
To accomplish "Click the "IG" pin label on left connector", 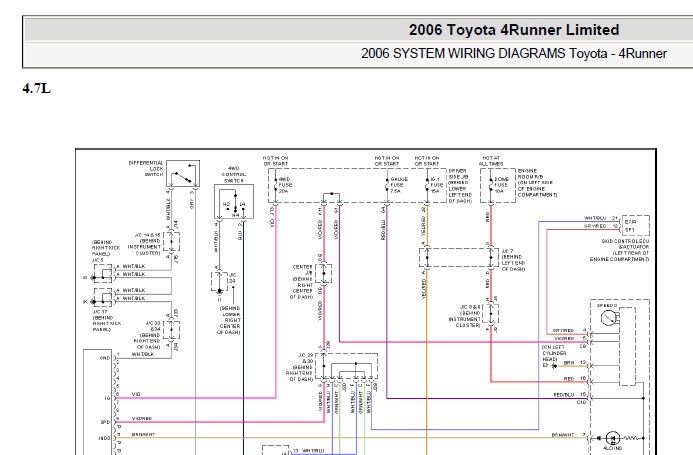I will [x=107, y=398].
